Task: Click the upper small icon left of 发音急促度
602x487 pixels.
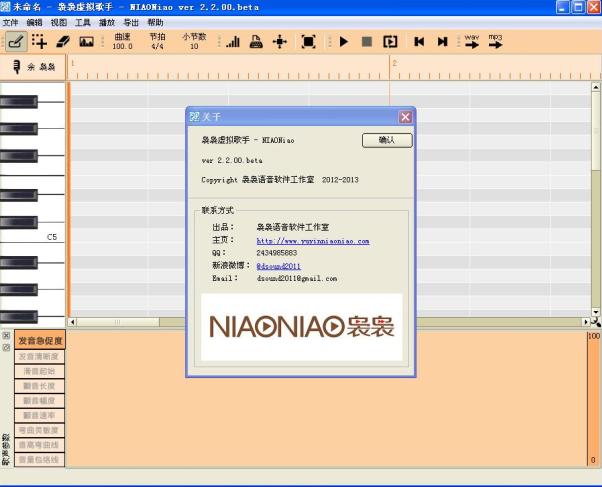Action: (x=6, y=336)
